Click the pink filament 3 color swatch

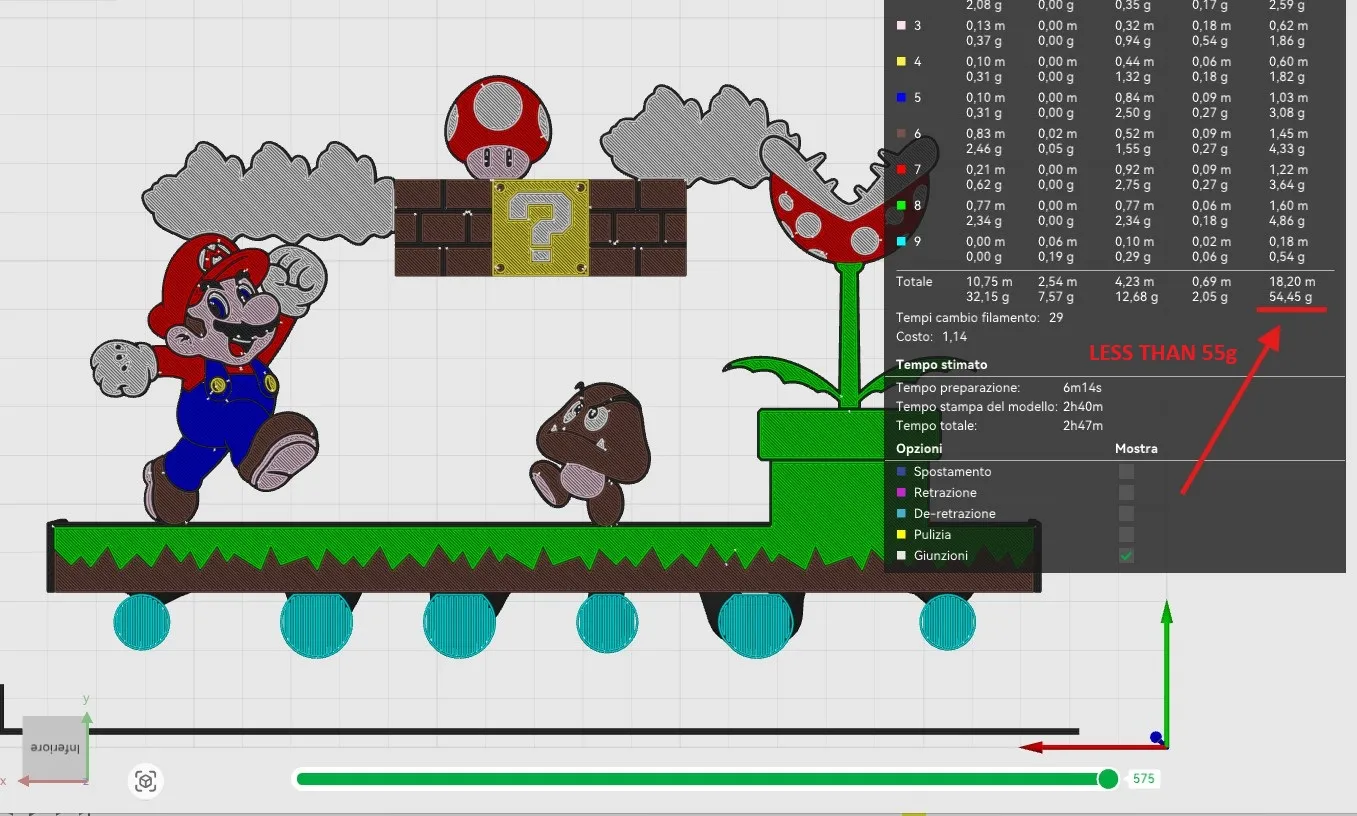[901, 25]
